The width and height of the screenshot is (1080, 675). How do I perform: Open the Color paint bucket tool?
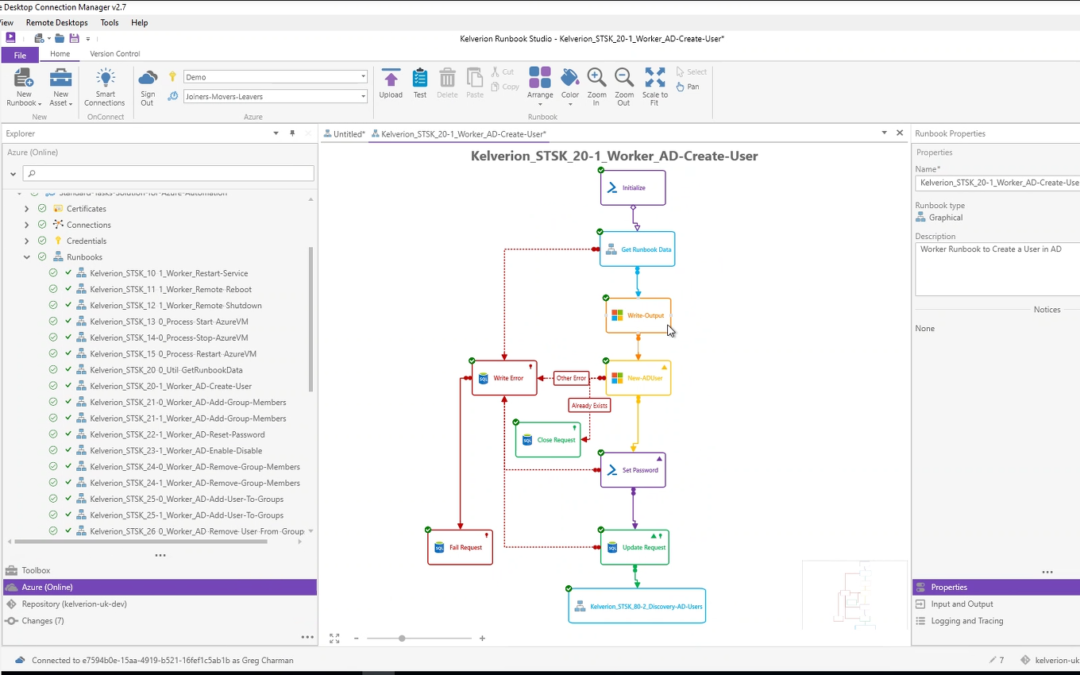tap(570, 78)
